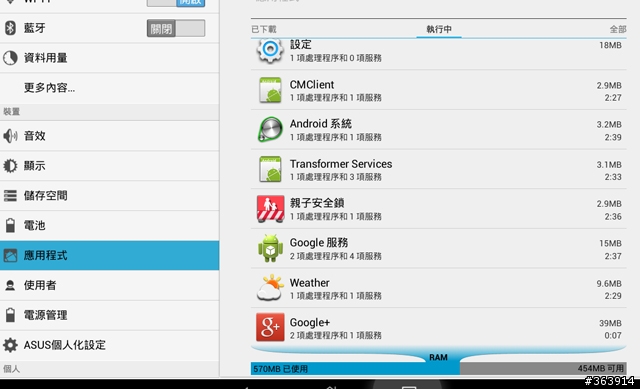Click the gear icon beside ASUS個人化設定
This screenshot has width=640, height=389.
[x=10, y=345]
